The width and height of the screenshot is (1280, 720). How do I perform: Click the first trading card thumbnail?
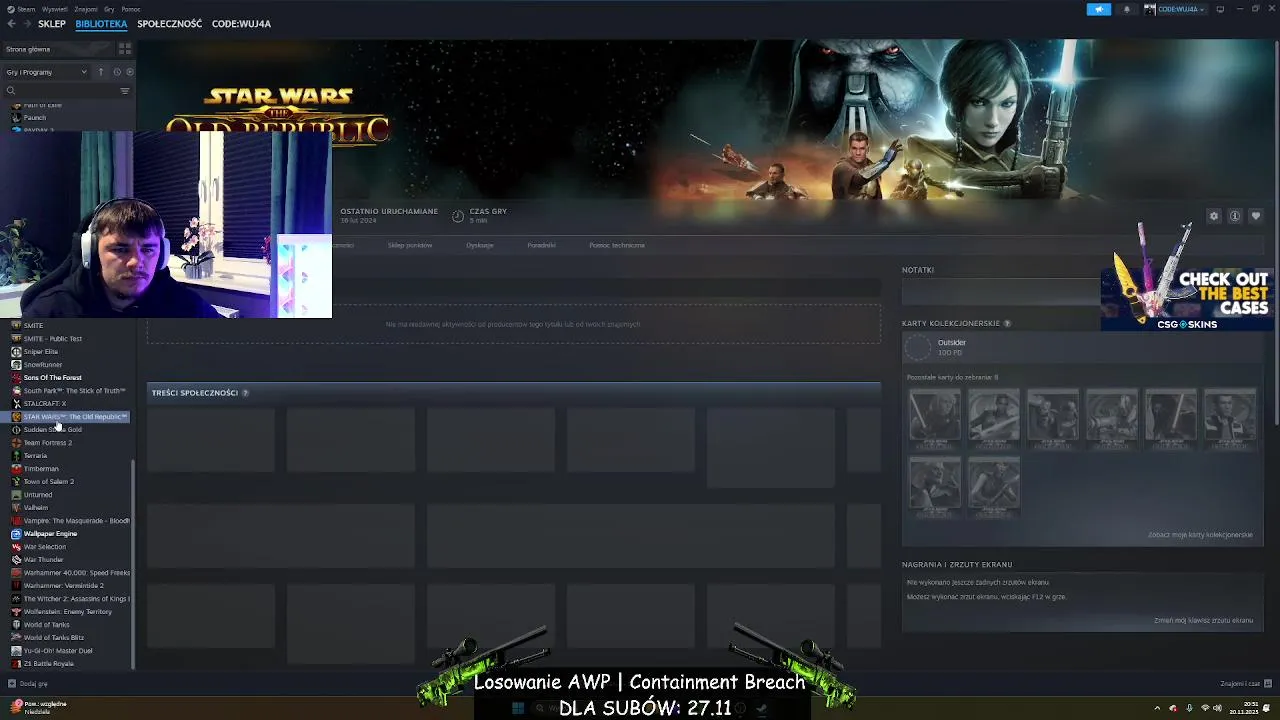[x=934, y=419]
